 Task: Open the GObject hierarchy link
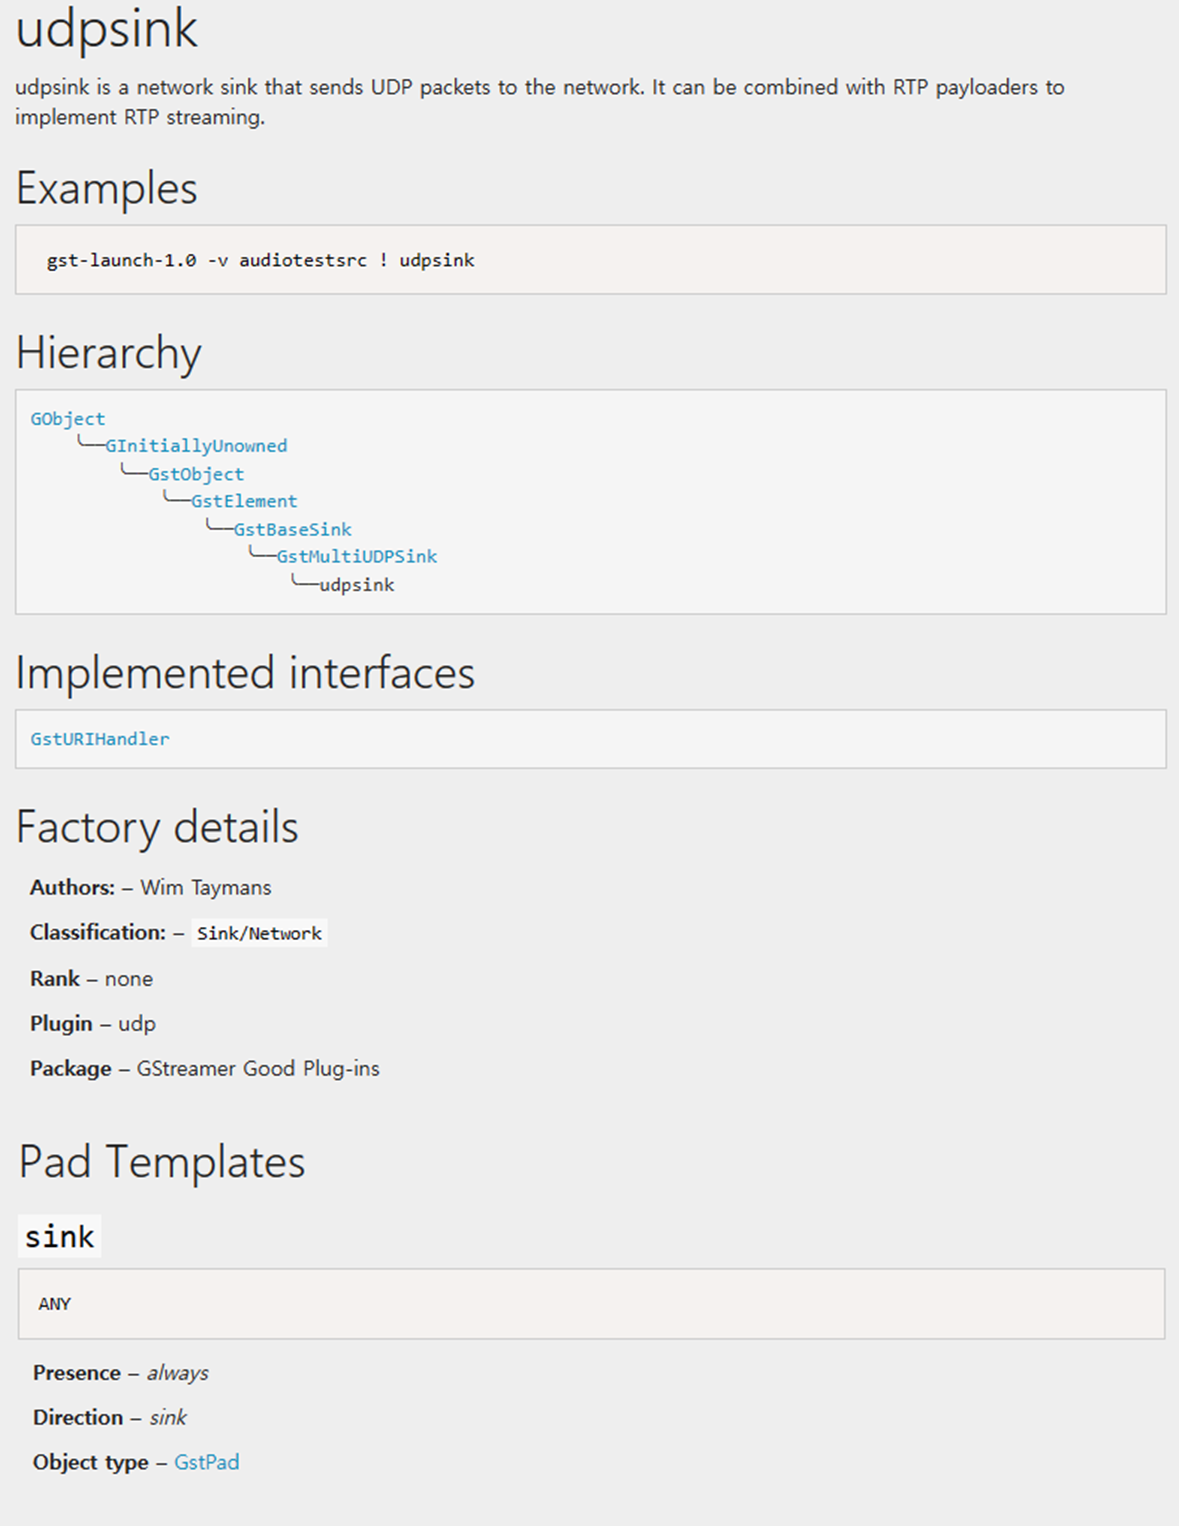tap(67, 419)
